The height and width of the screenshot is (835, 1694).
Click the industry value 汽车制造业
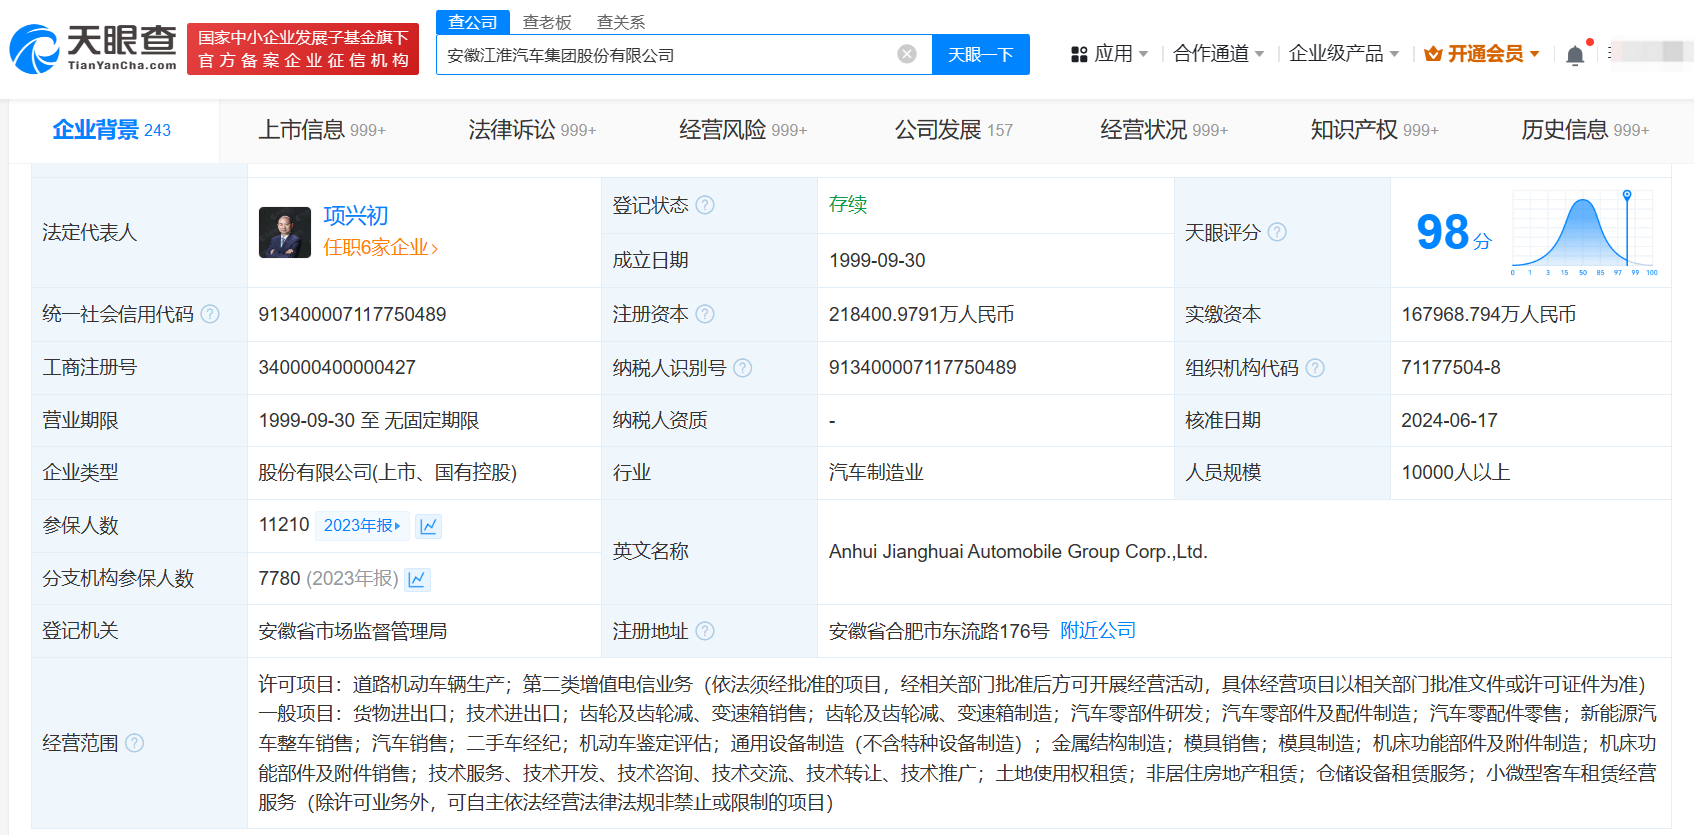[876, 472]
